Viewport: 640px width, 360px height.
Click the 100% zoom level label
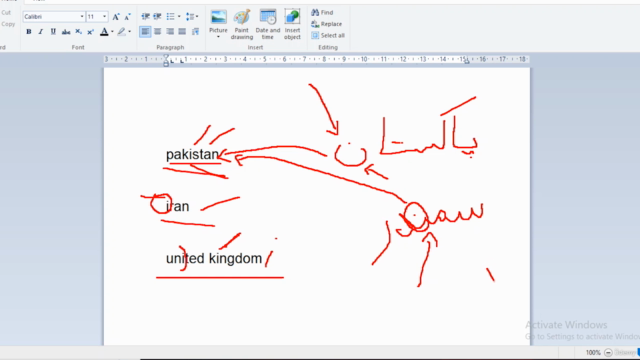pyautogui.click(x=593, y=353)
